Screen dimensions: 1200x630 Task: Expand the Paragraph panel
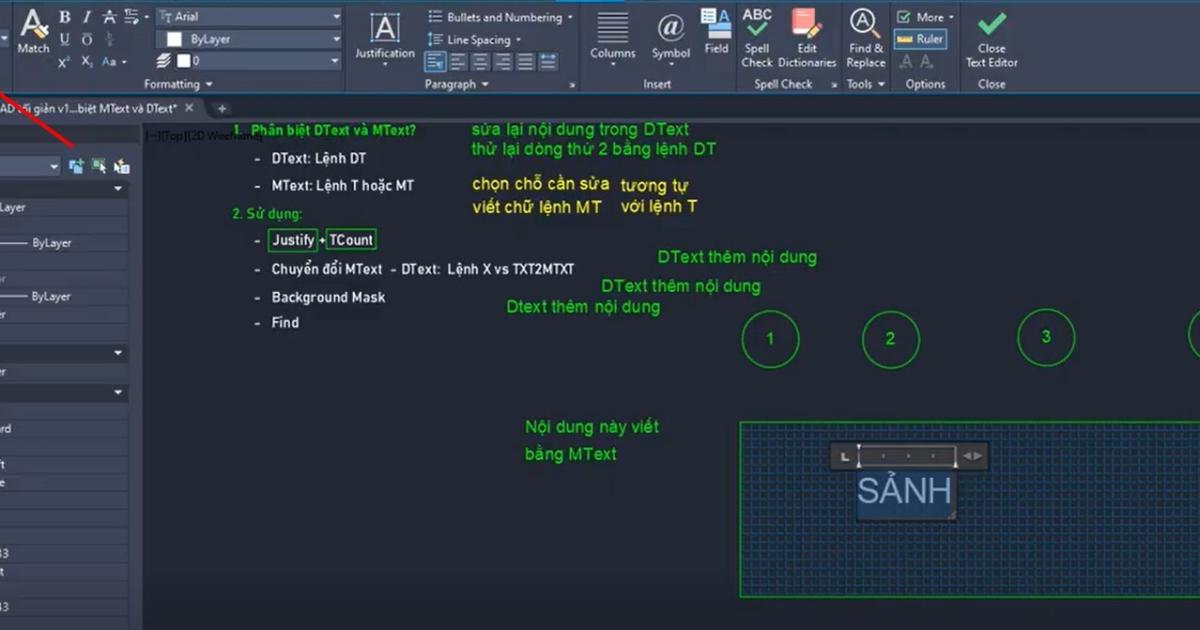click(487, 84)
